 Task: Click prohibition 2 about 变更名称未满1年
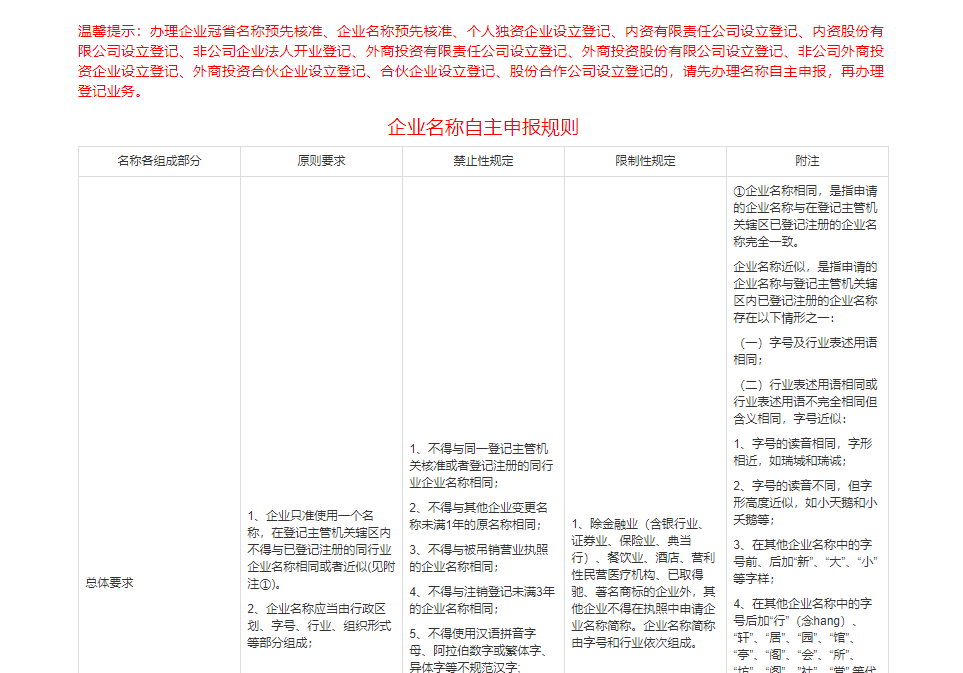[x=482, y=515]
